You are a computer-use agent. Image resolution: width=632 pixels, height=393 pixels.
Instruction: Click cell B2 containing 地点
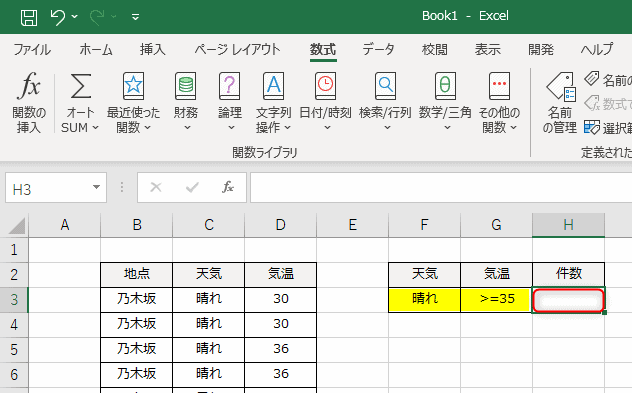pos(137,274)
